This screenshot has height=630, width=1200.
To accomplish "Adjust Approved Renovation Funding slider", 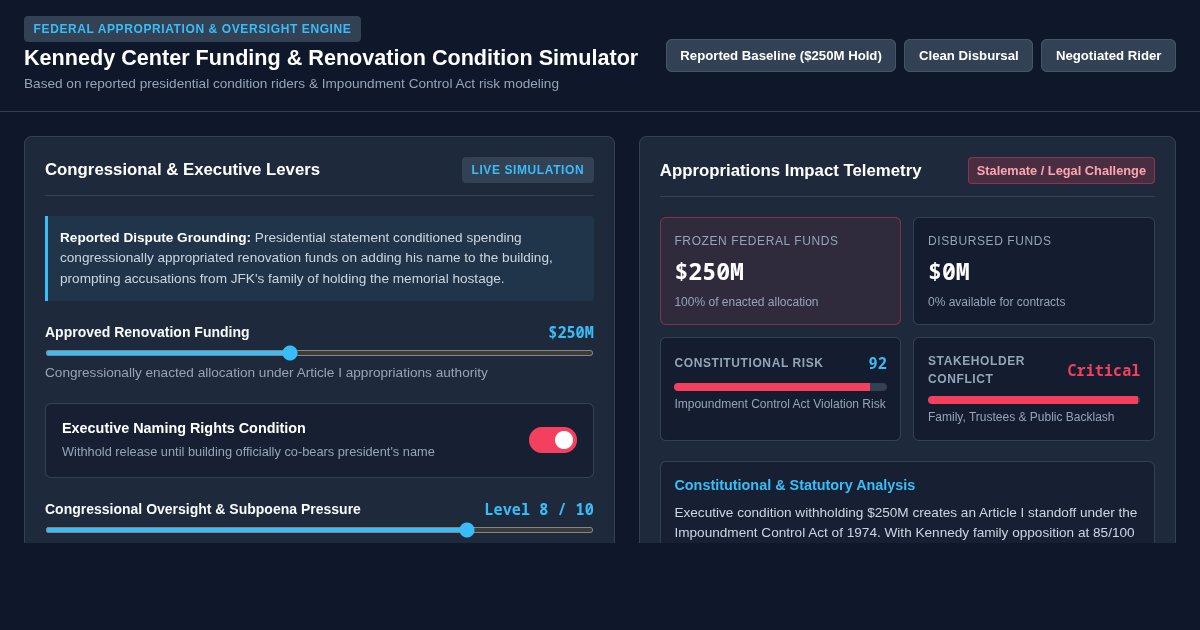I will click(319, 353).
